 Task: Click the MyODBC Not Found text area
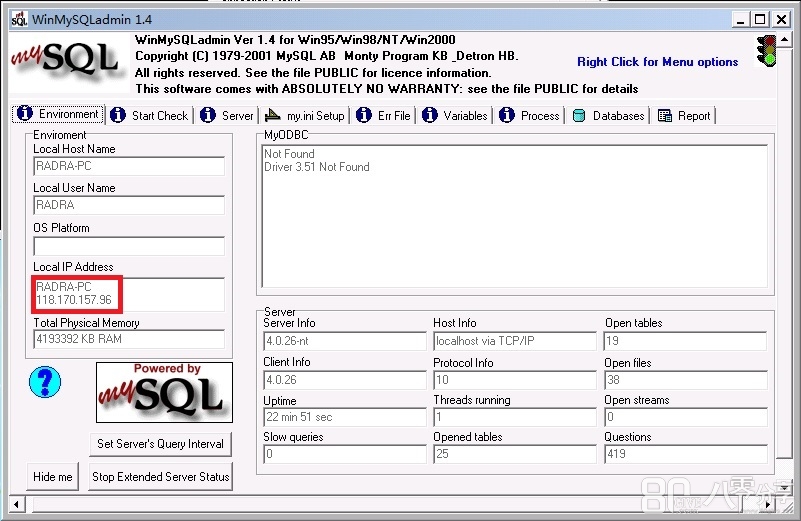(x=514, y=216)
